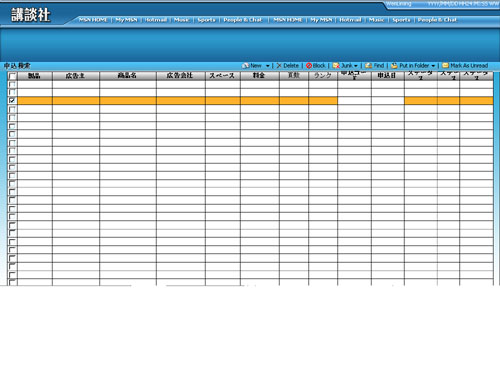Check the first row checkbox under header

(x=12, y=85)
